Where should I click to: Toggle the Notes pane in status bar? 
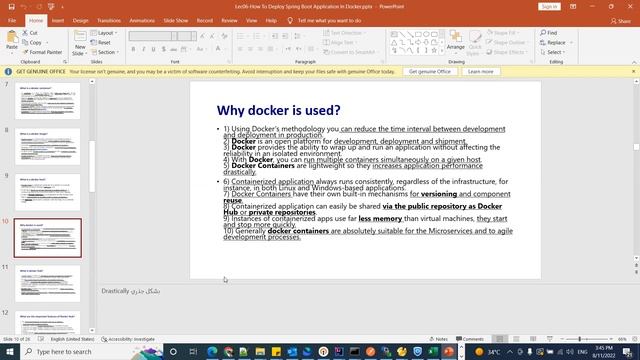pos(439,339)
